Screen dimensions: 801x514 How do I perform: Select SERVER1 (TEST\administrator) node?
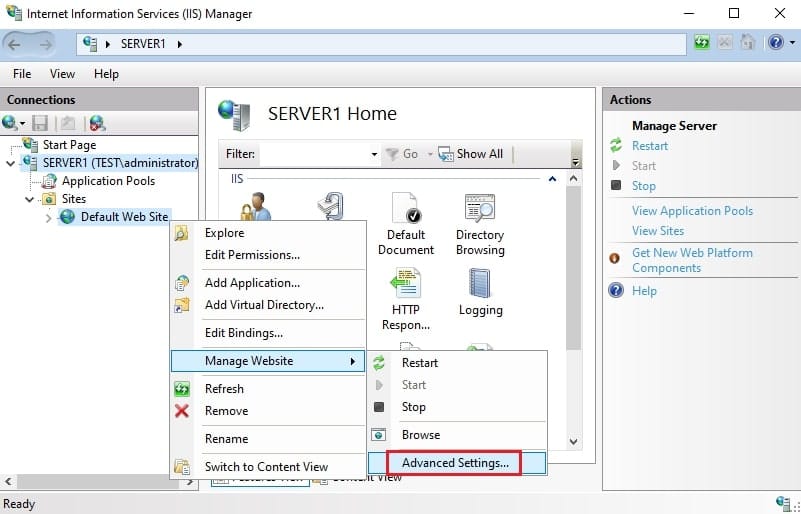(120, 163)
